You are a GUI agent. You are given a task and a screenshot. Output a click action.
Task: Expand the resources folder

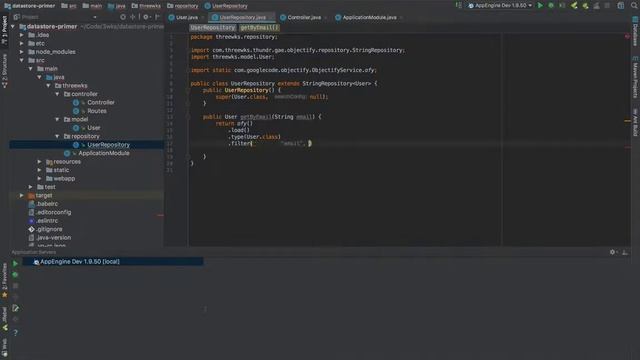(x=40, y=162)
